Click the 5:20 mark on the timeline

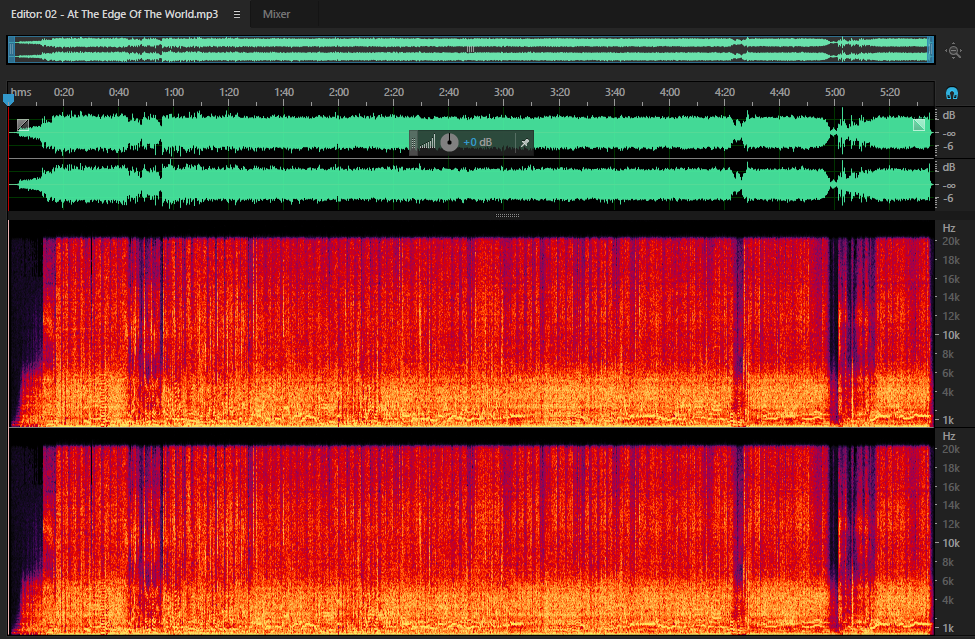point(890,92)
